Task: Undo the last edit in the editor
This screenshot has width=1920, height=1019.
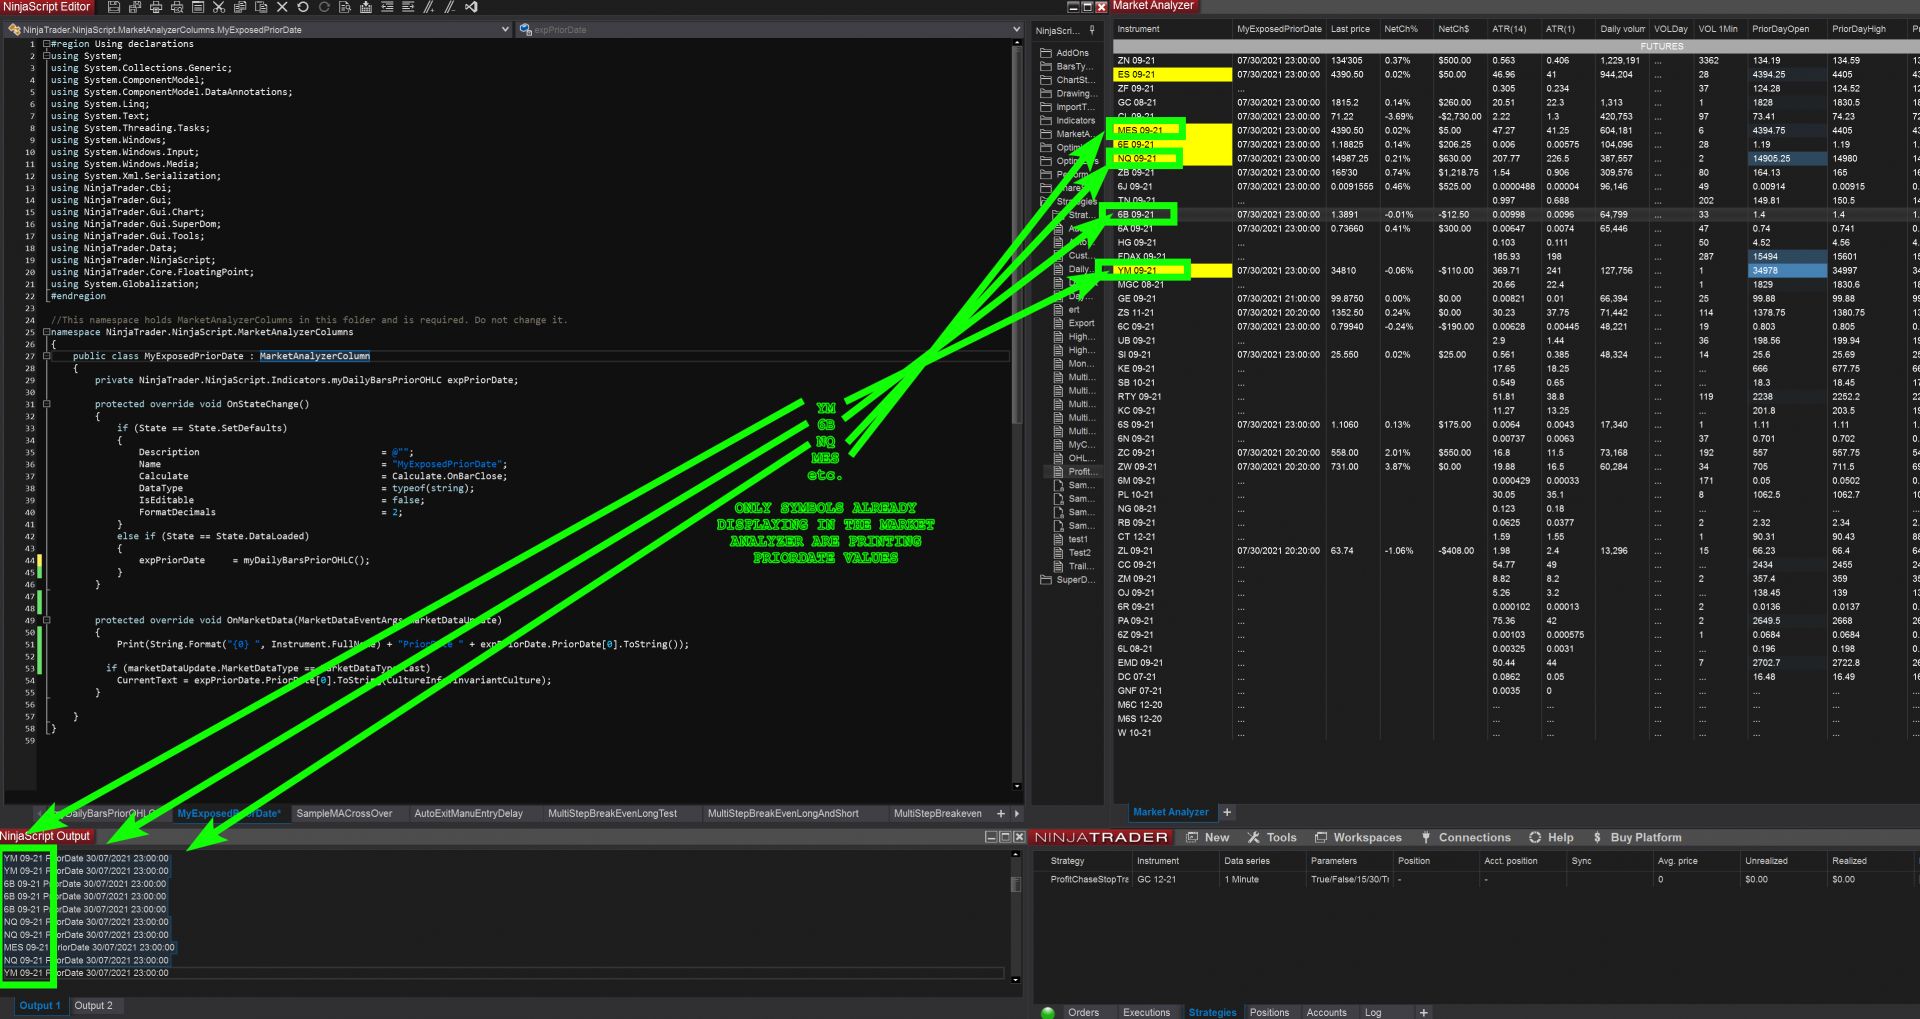Action: click(303, 7)
